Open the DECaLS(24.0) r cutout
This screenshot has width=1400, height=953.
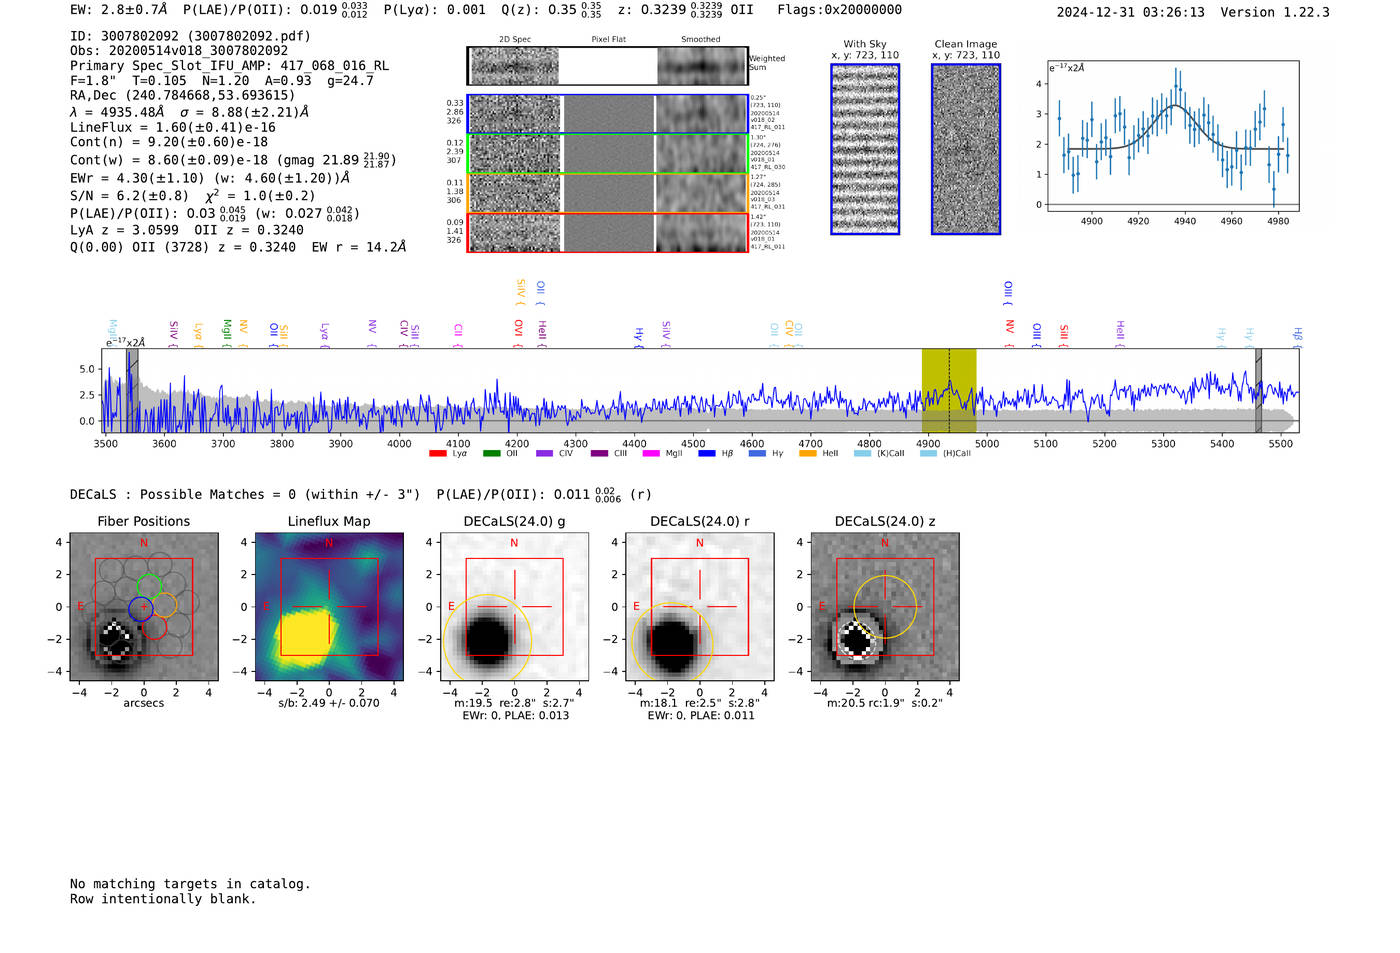[700, 606]
